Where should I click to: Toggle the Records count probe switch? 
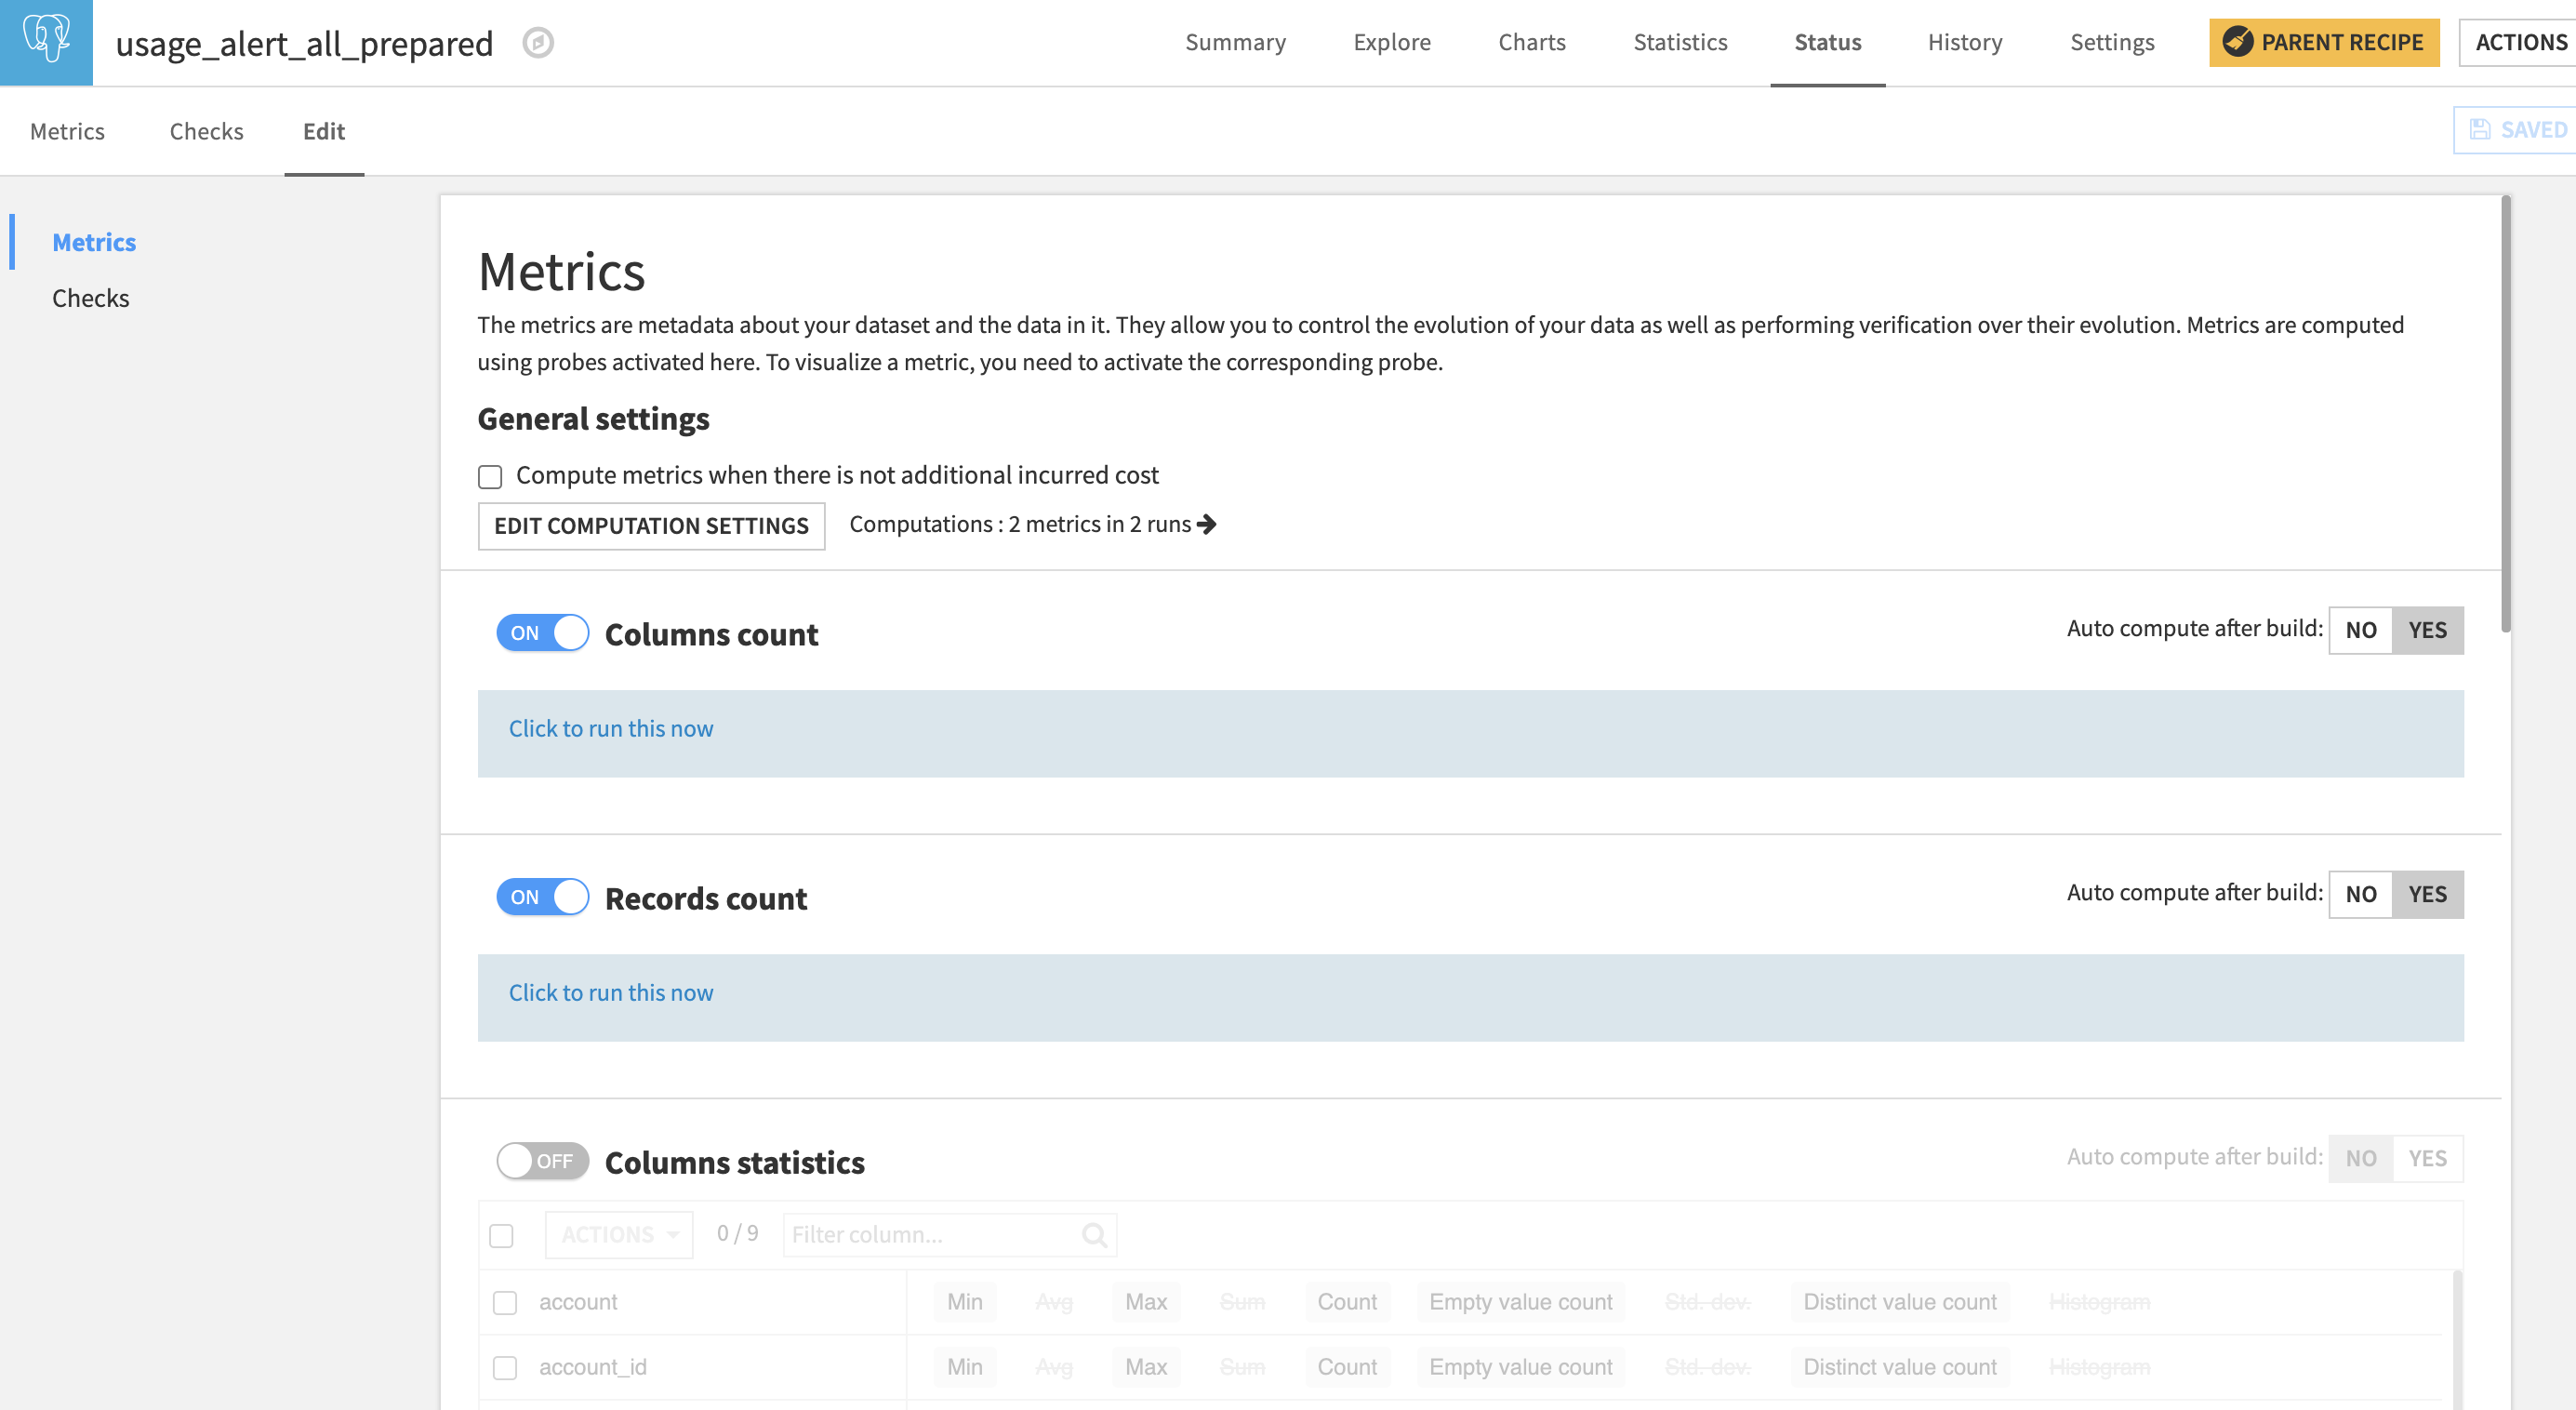[x=543, y=897]
